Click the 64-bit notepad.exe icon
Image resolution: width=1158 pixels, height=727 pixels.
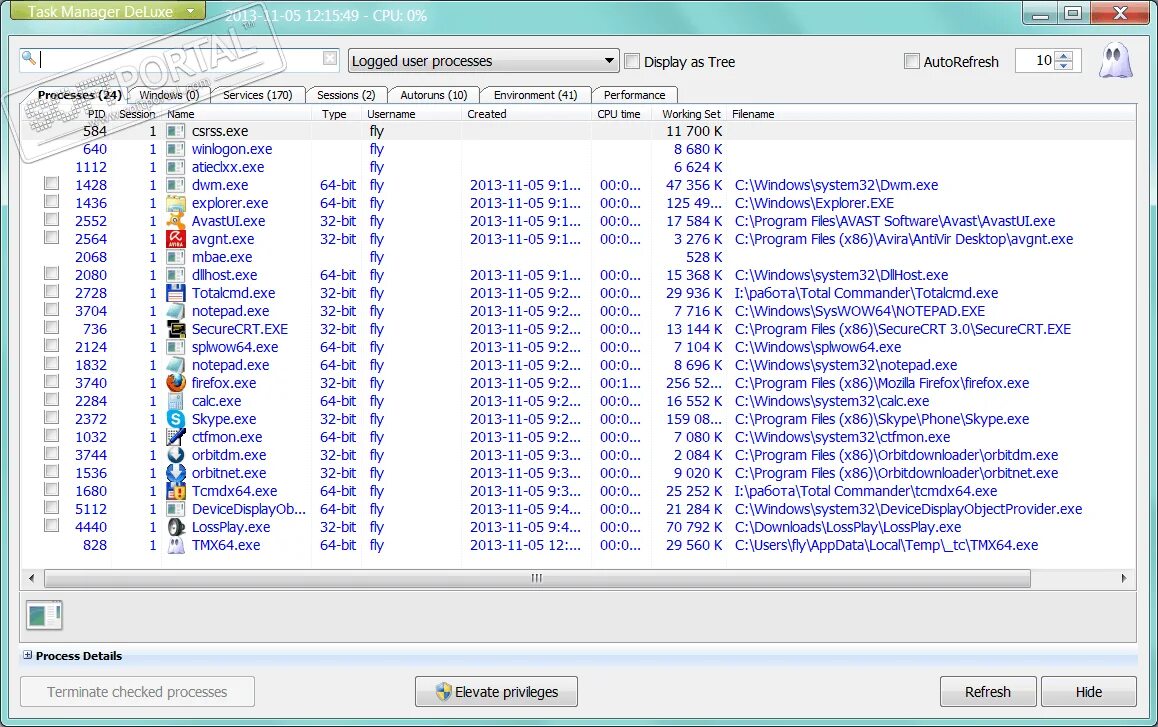[176, 365]
